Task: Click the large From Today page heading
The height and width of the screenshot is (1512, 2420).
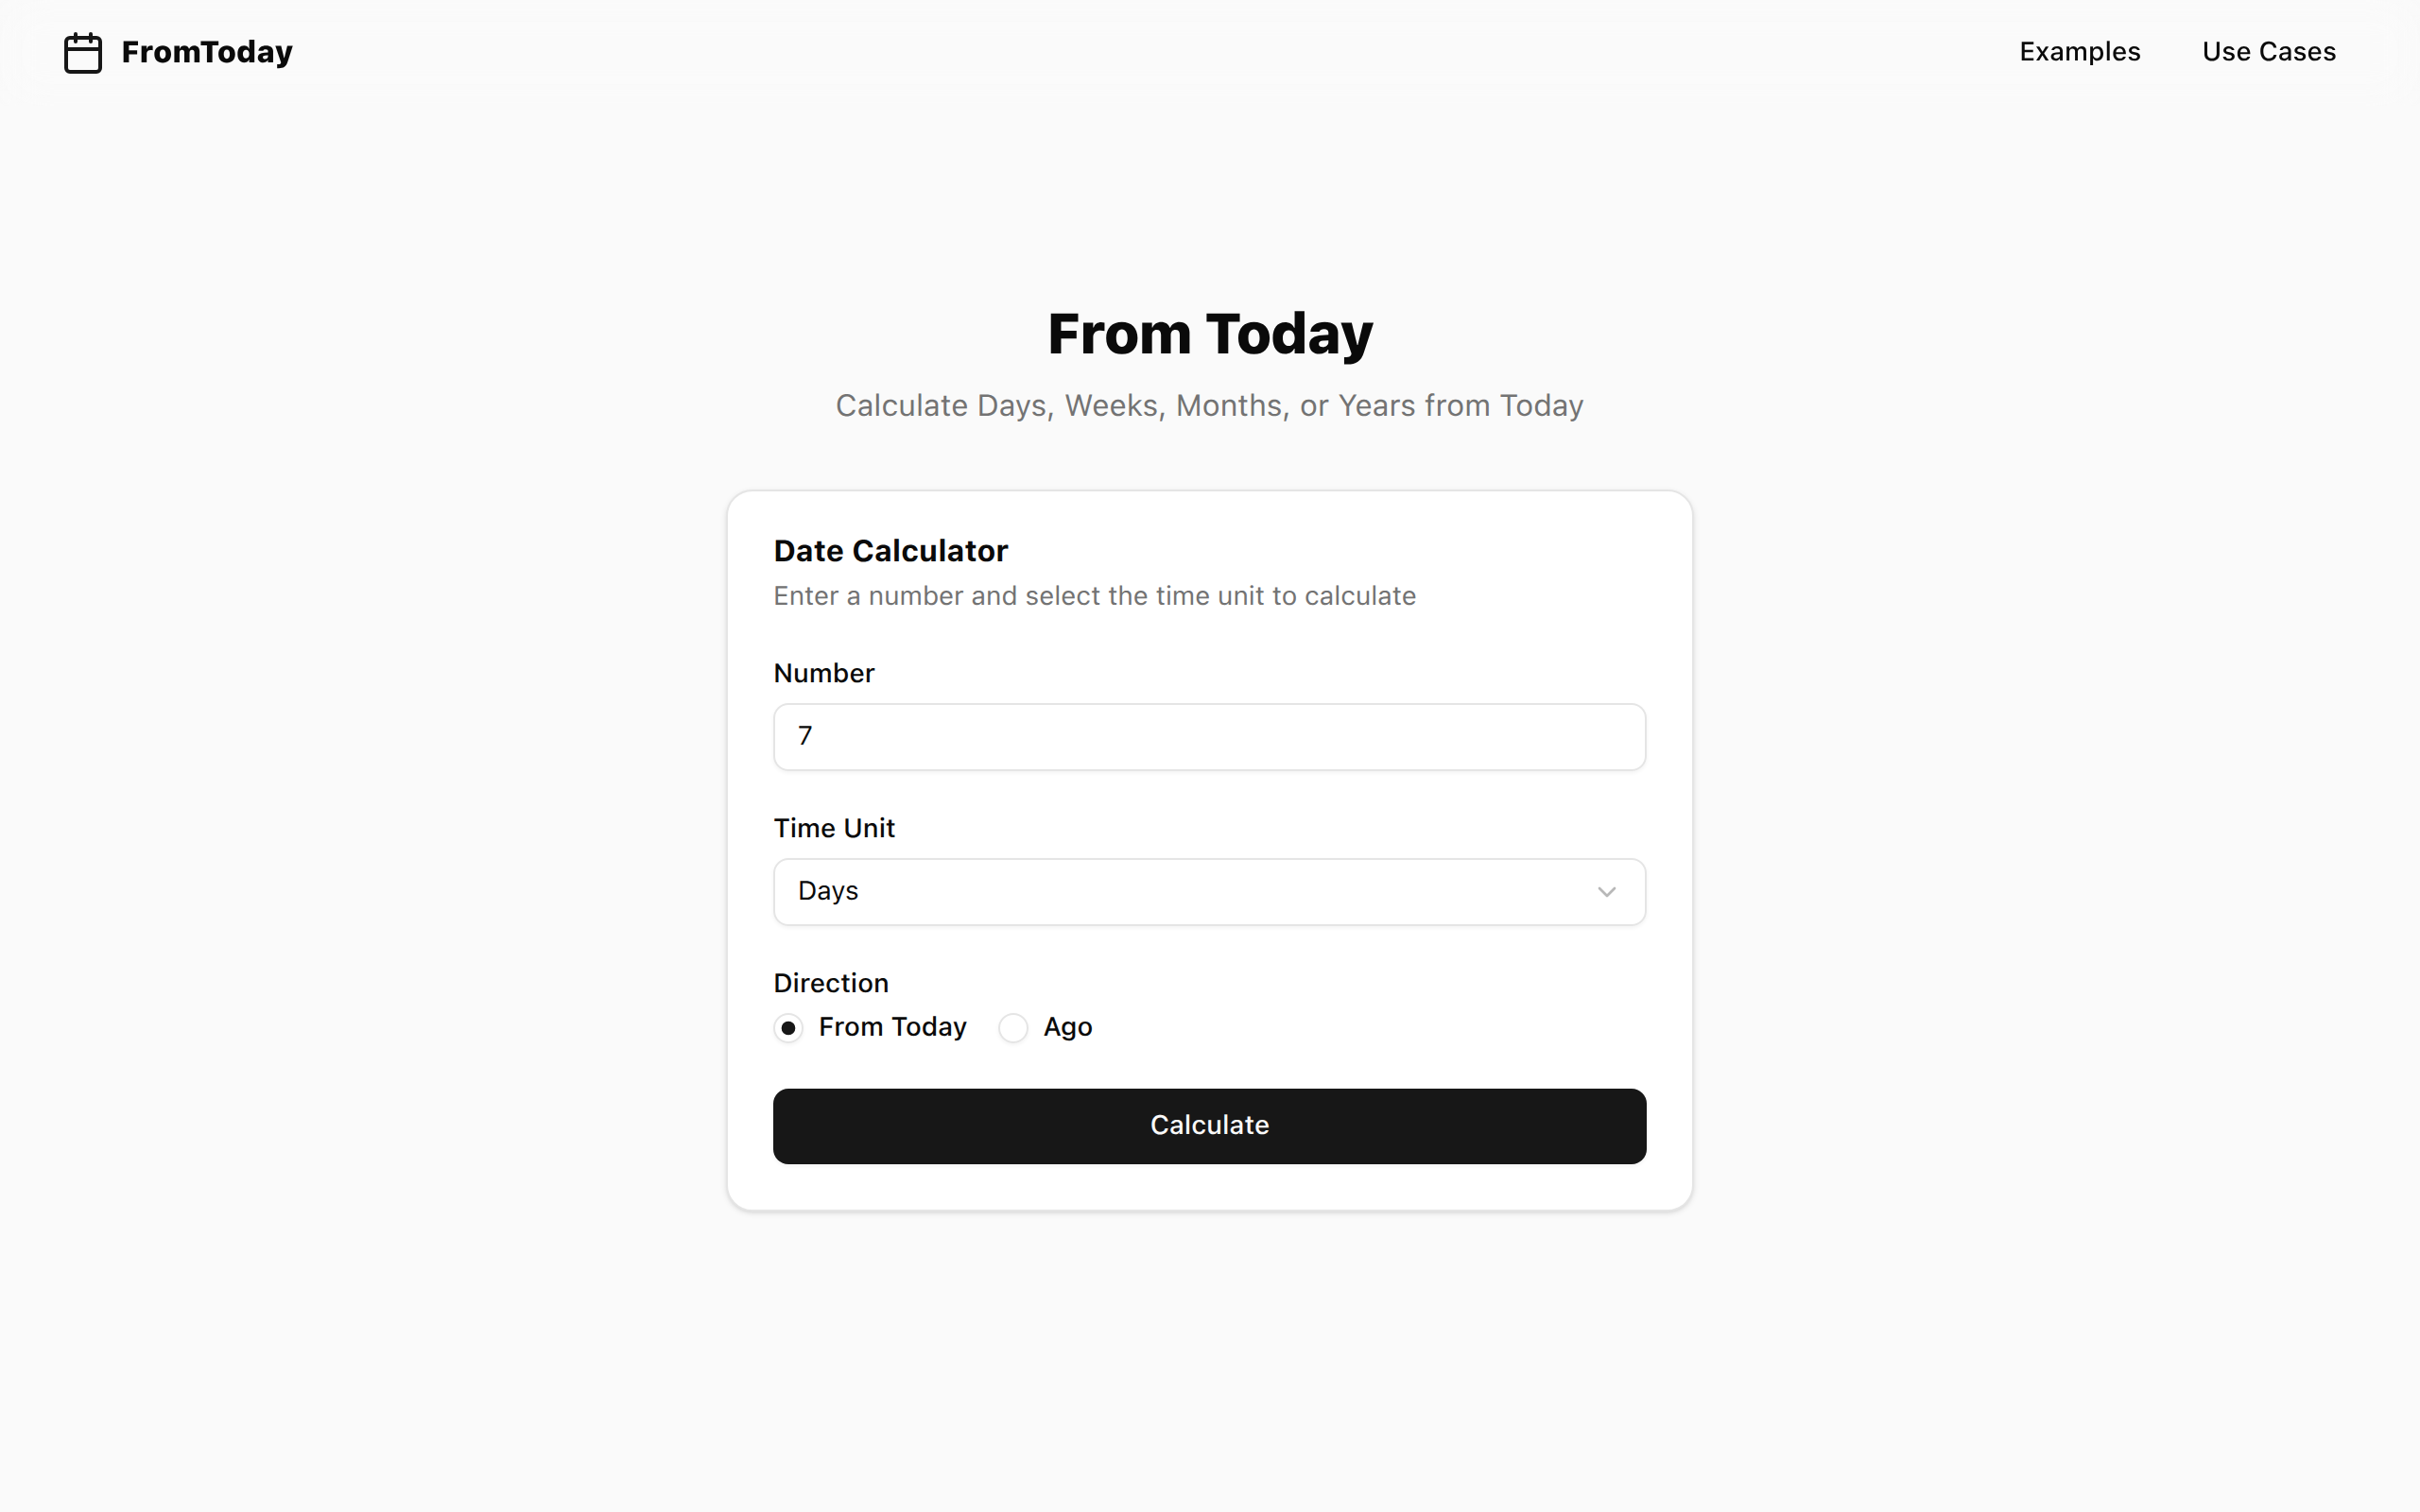Action: [x=1210, y=333]
